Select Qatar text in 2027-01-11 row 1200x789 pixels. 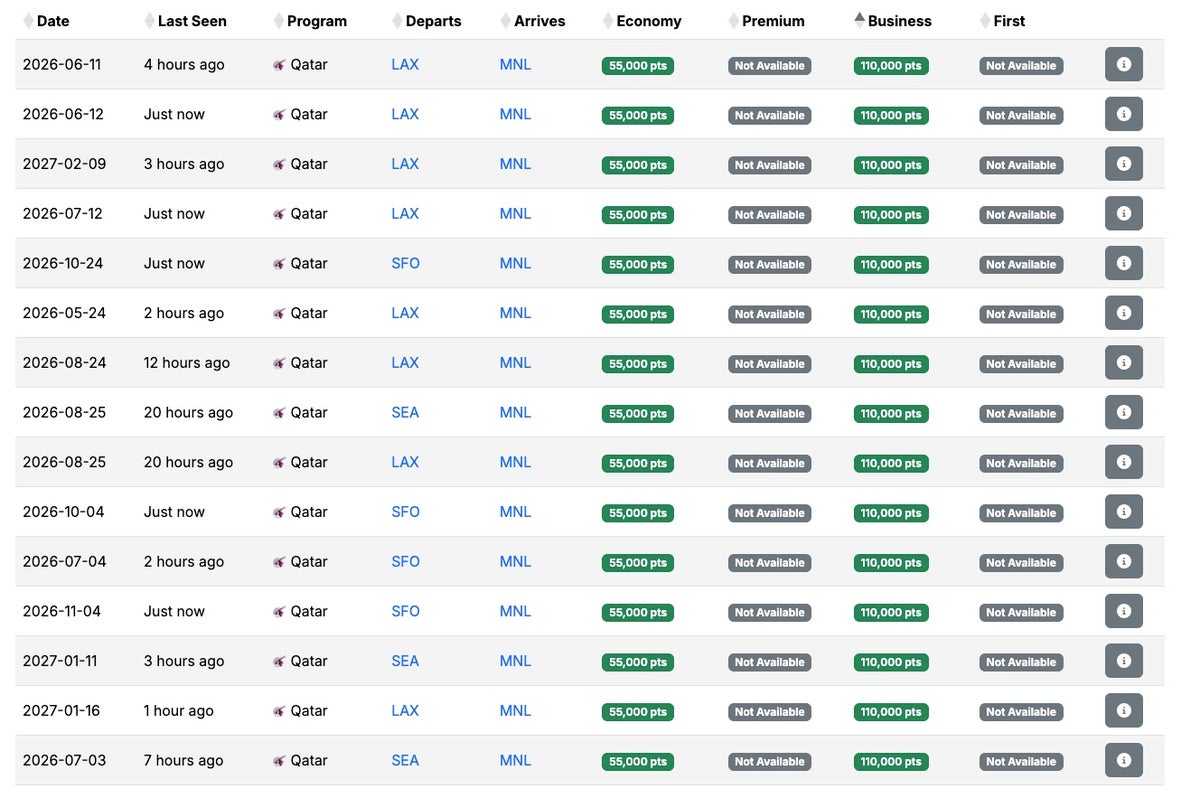[x=309, y=661]
